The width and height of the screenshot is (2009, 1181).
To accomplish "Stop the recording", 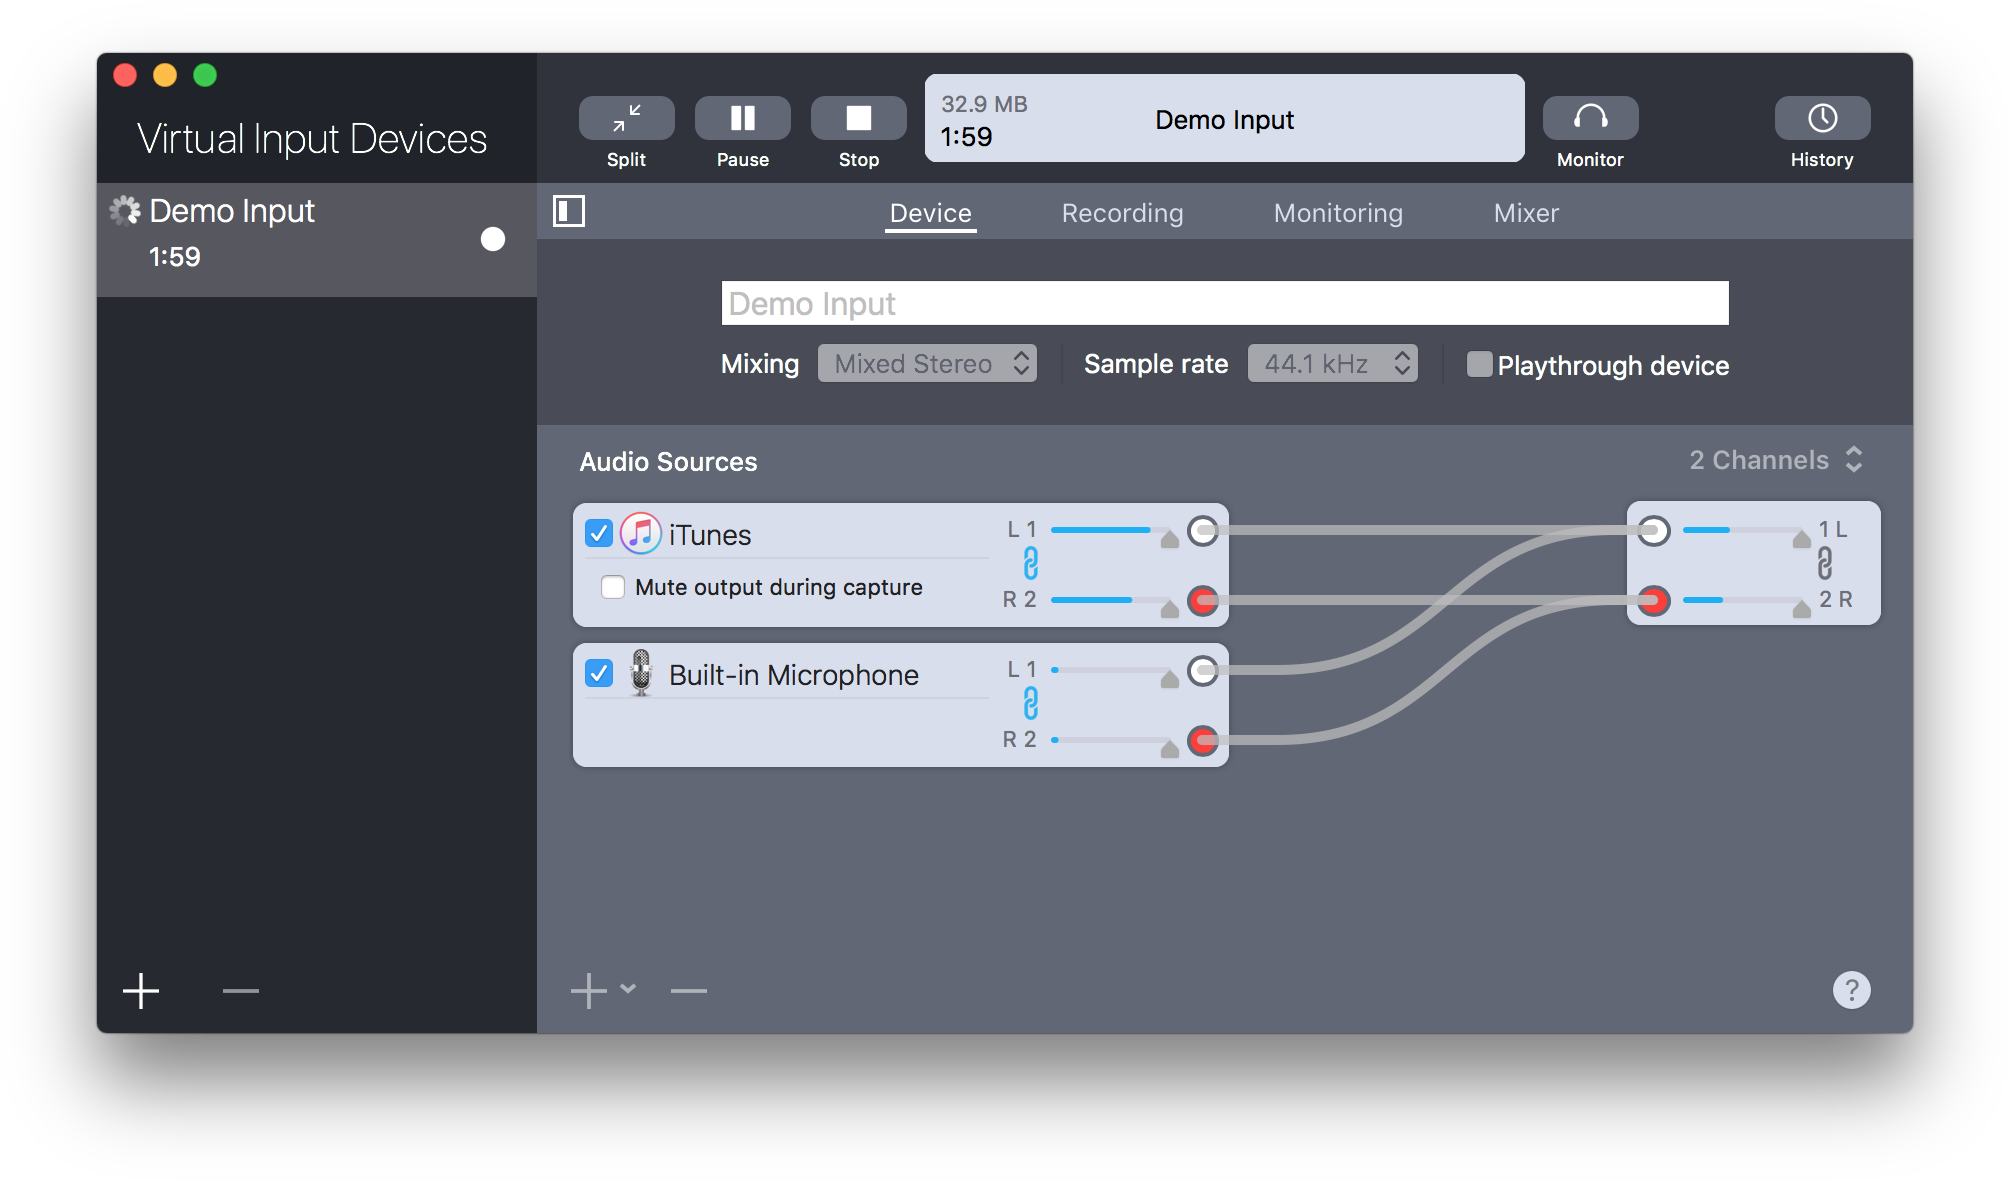I will (858, 119).
